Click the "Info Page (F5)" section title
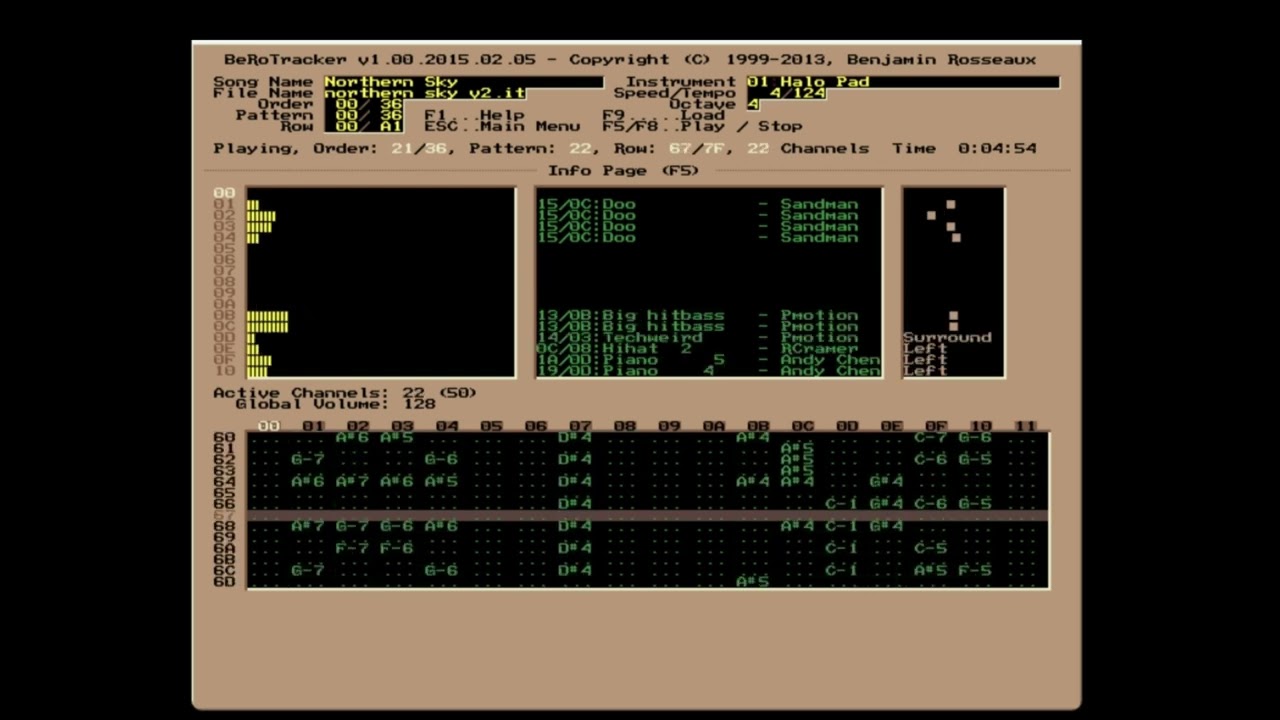Image resolution: width=1280 pixels, height=720 pixels. 623,170
